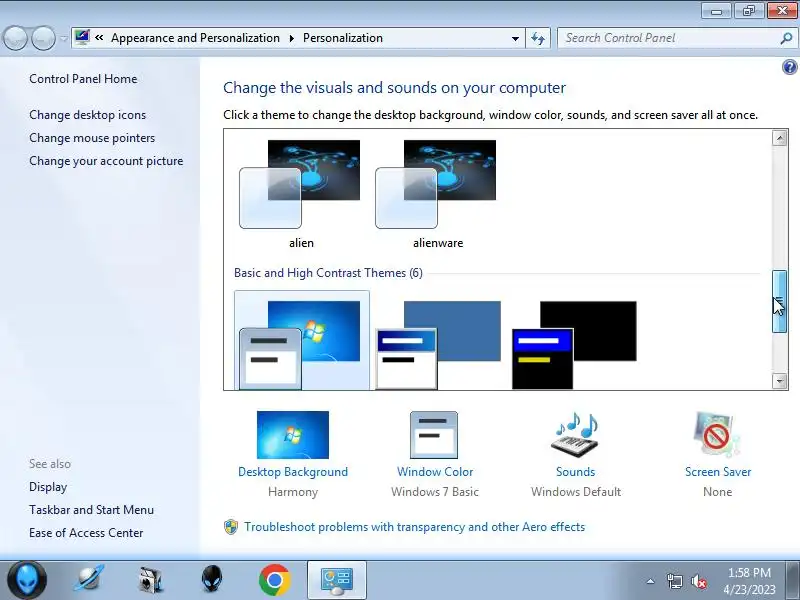The height and width of the screenshot is (600, 800).
Task: Click the Desktop Background Harmony icon
Action: 293,435
